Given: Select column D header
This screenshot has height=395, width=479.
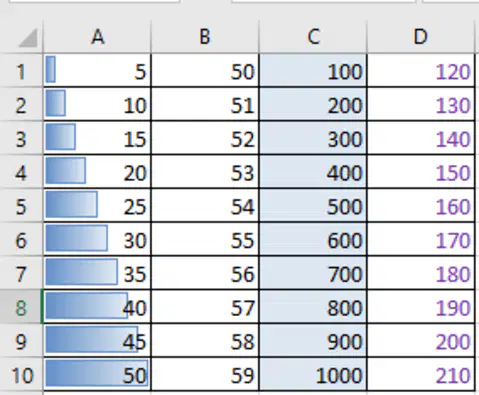Looking at the screenshot, I should (x=421, y=37).
